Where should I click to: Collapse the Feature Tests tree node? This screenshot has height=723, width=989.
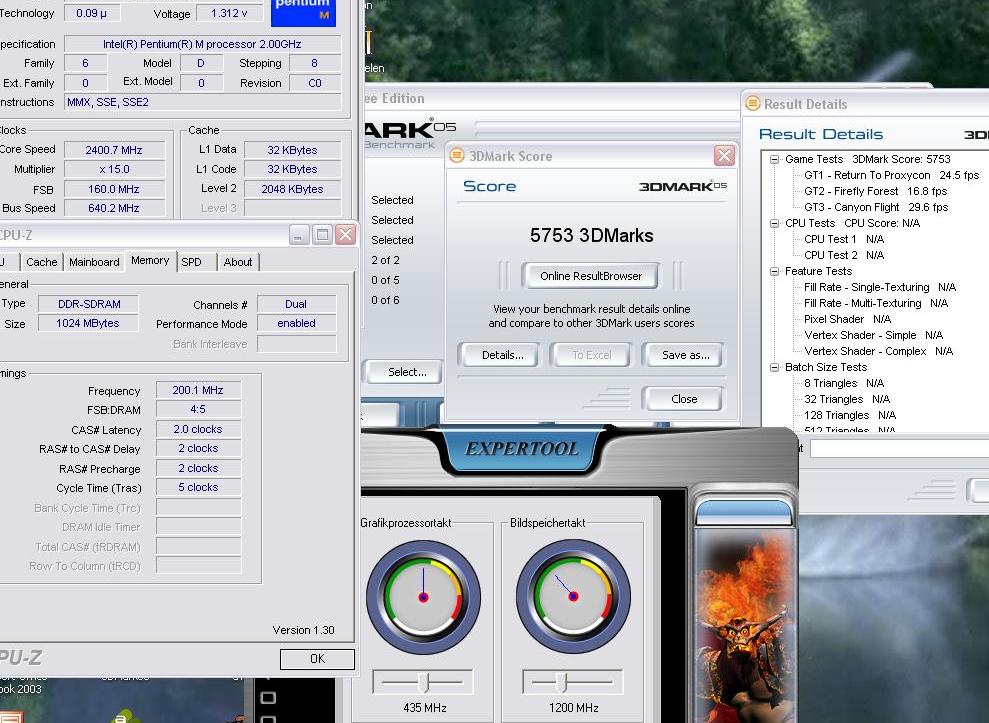click(x=775, y=271)
